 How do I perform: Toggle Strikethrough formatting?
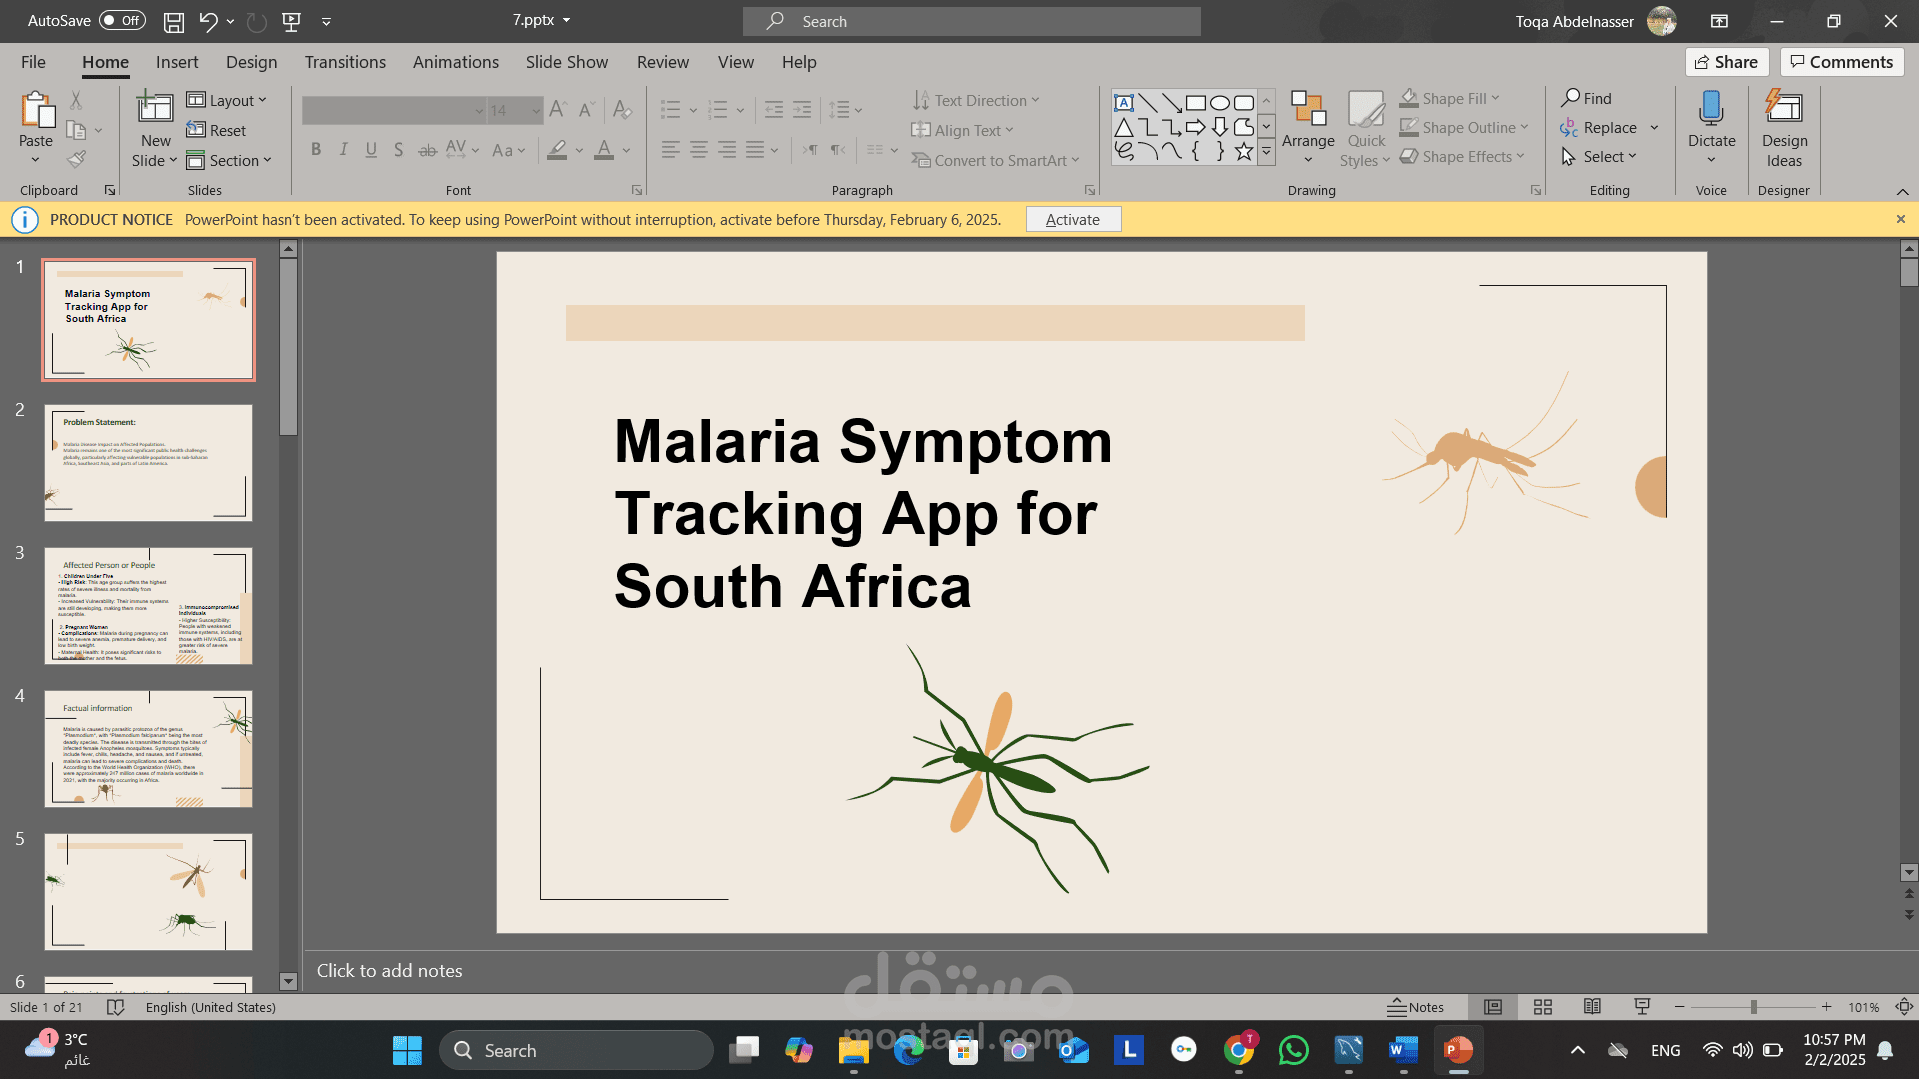tap(427, 150)
